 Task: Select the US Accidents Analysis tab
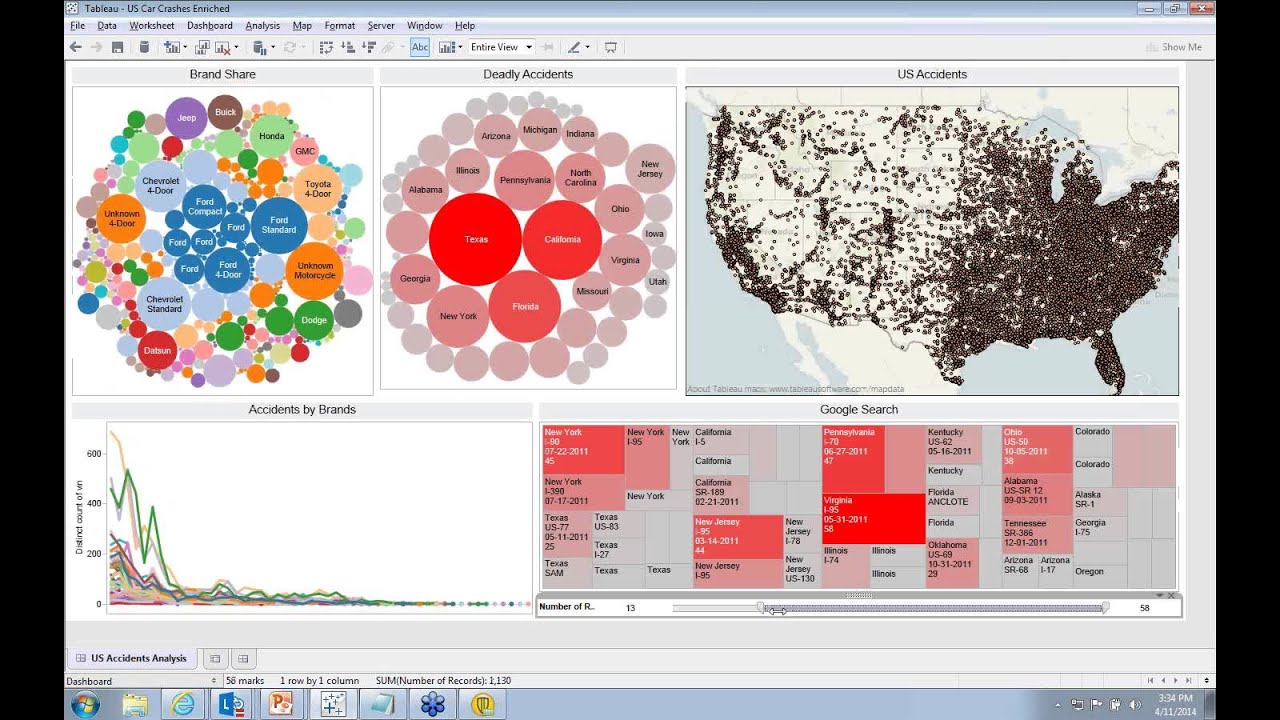(131, 658)
